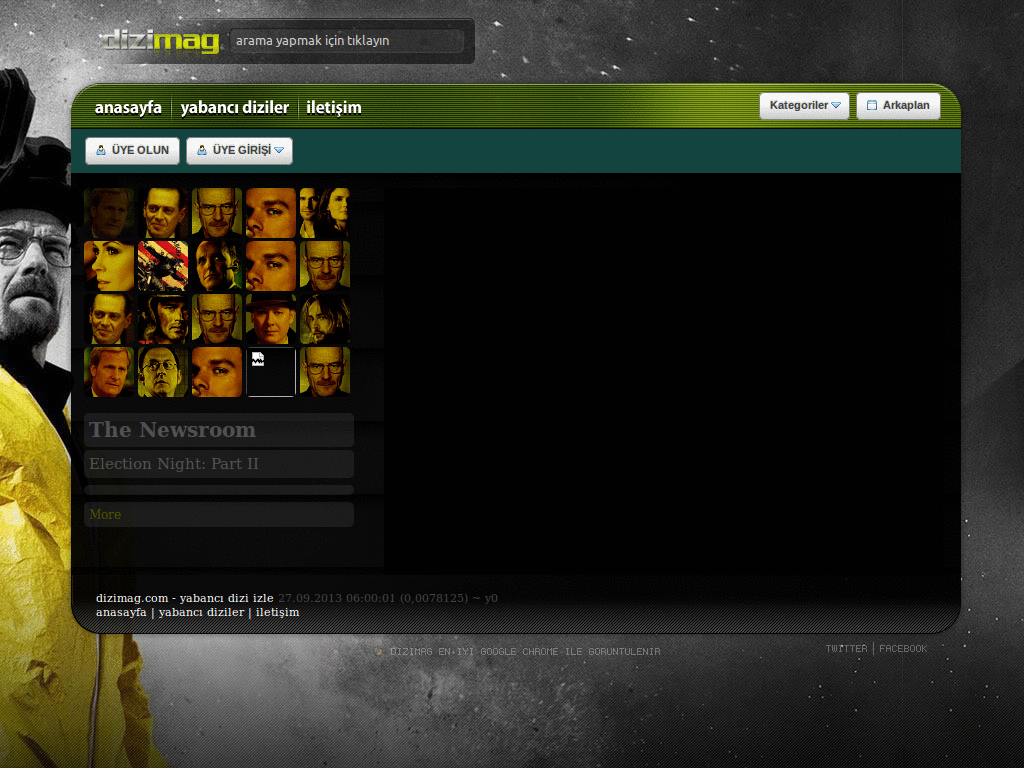Pick thumbnail of long-haired bearded man

325,319
